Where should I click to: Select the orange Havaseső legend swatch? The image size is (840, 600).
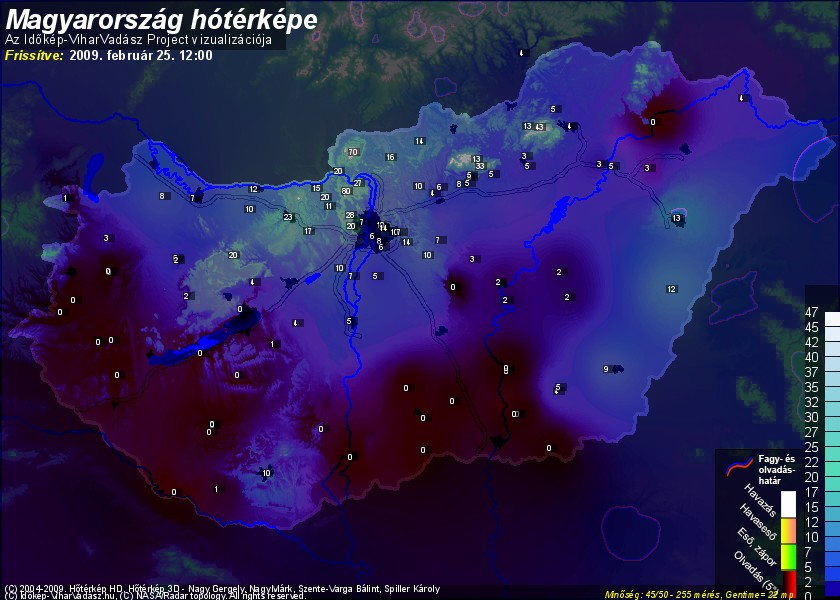tap(788, 528)
